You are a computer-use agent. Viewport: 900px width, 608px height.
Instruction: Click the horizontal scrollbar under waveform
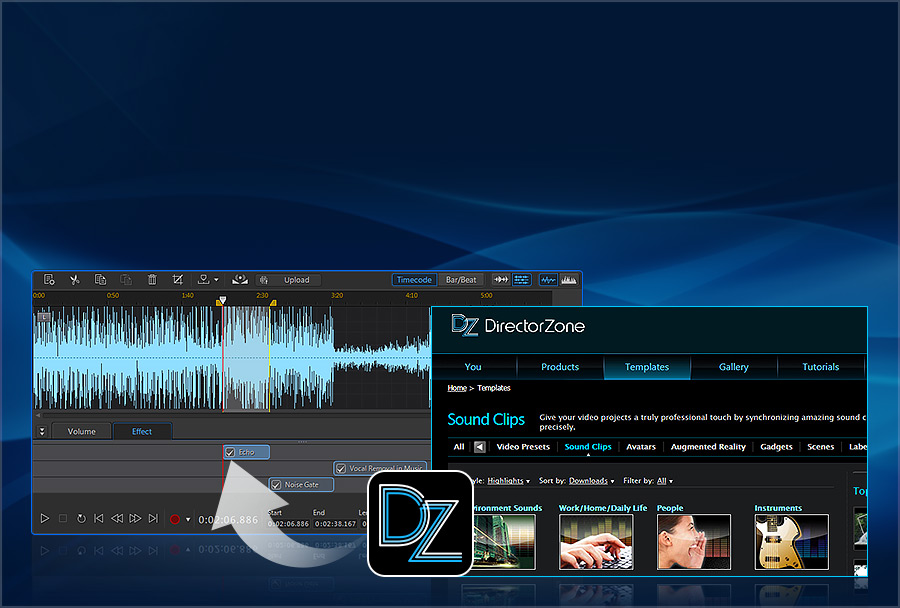[235, 415]
